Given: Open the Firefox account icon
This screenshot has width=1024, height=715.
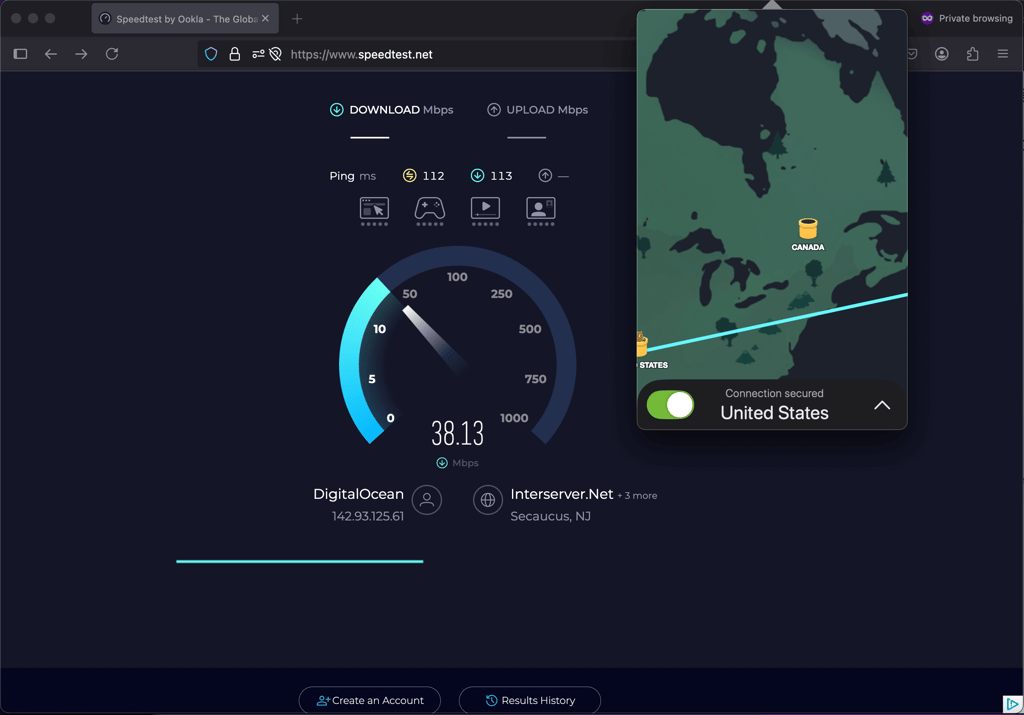Looking at the screenshot, I should (942, 54).
